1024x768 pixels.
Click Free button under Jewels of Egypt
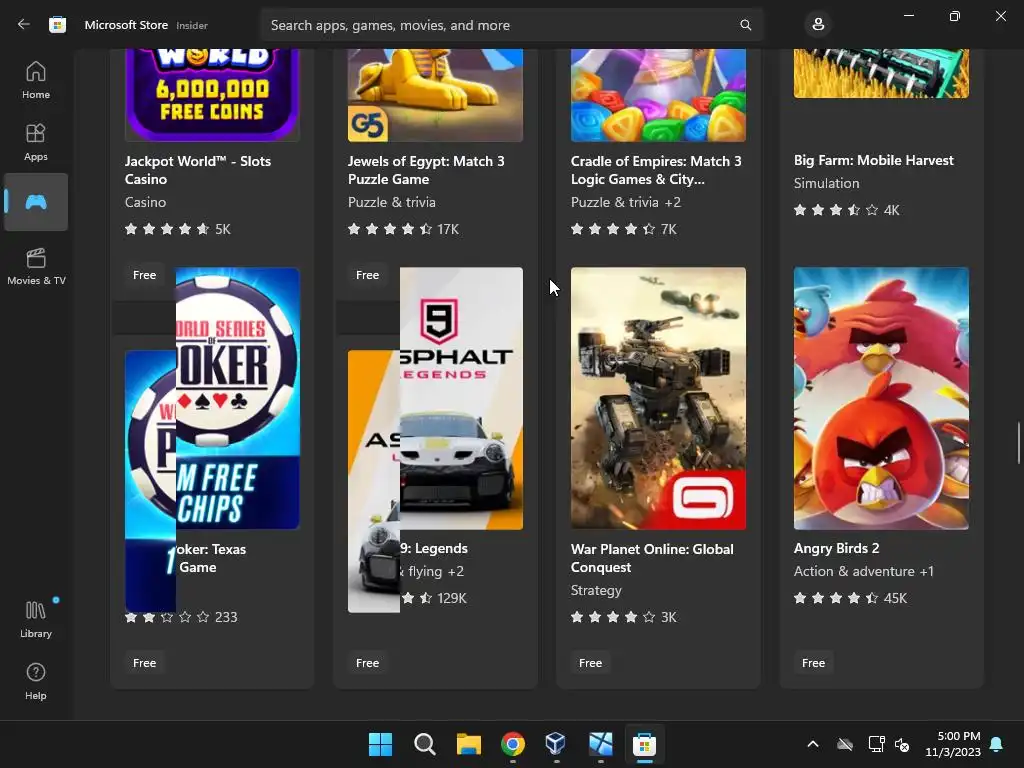(x=367, y=275)
